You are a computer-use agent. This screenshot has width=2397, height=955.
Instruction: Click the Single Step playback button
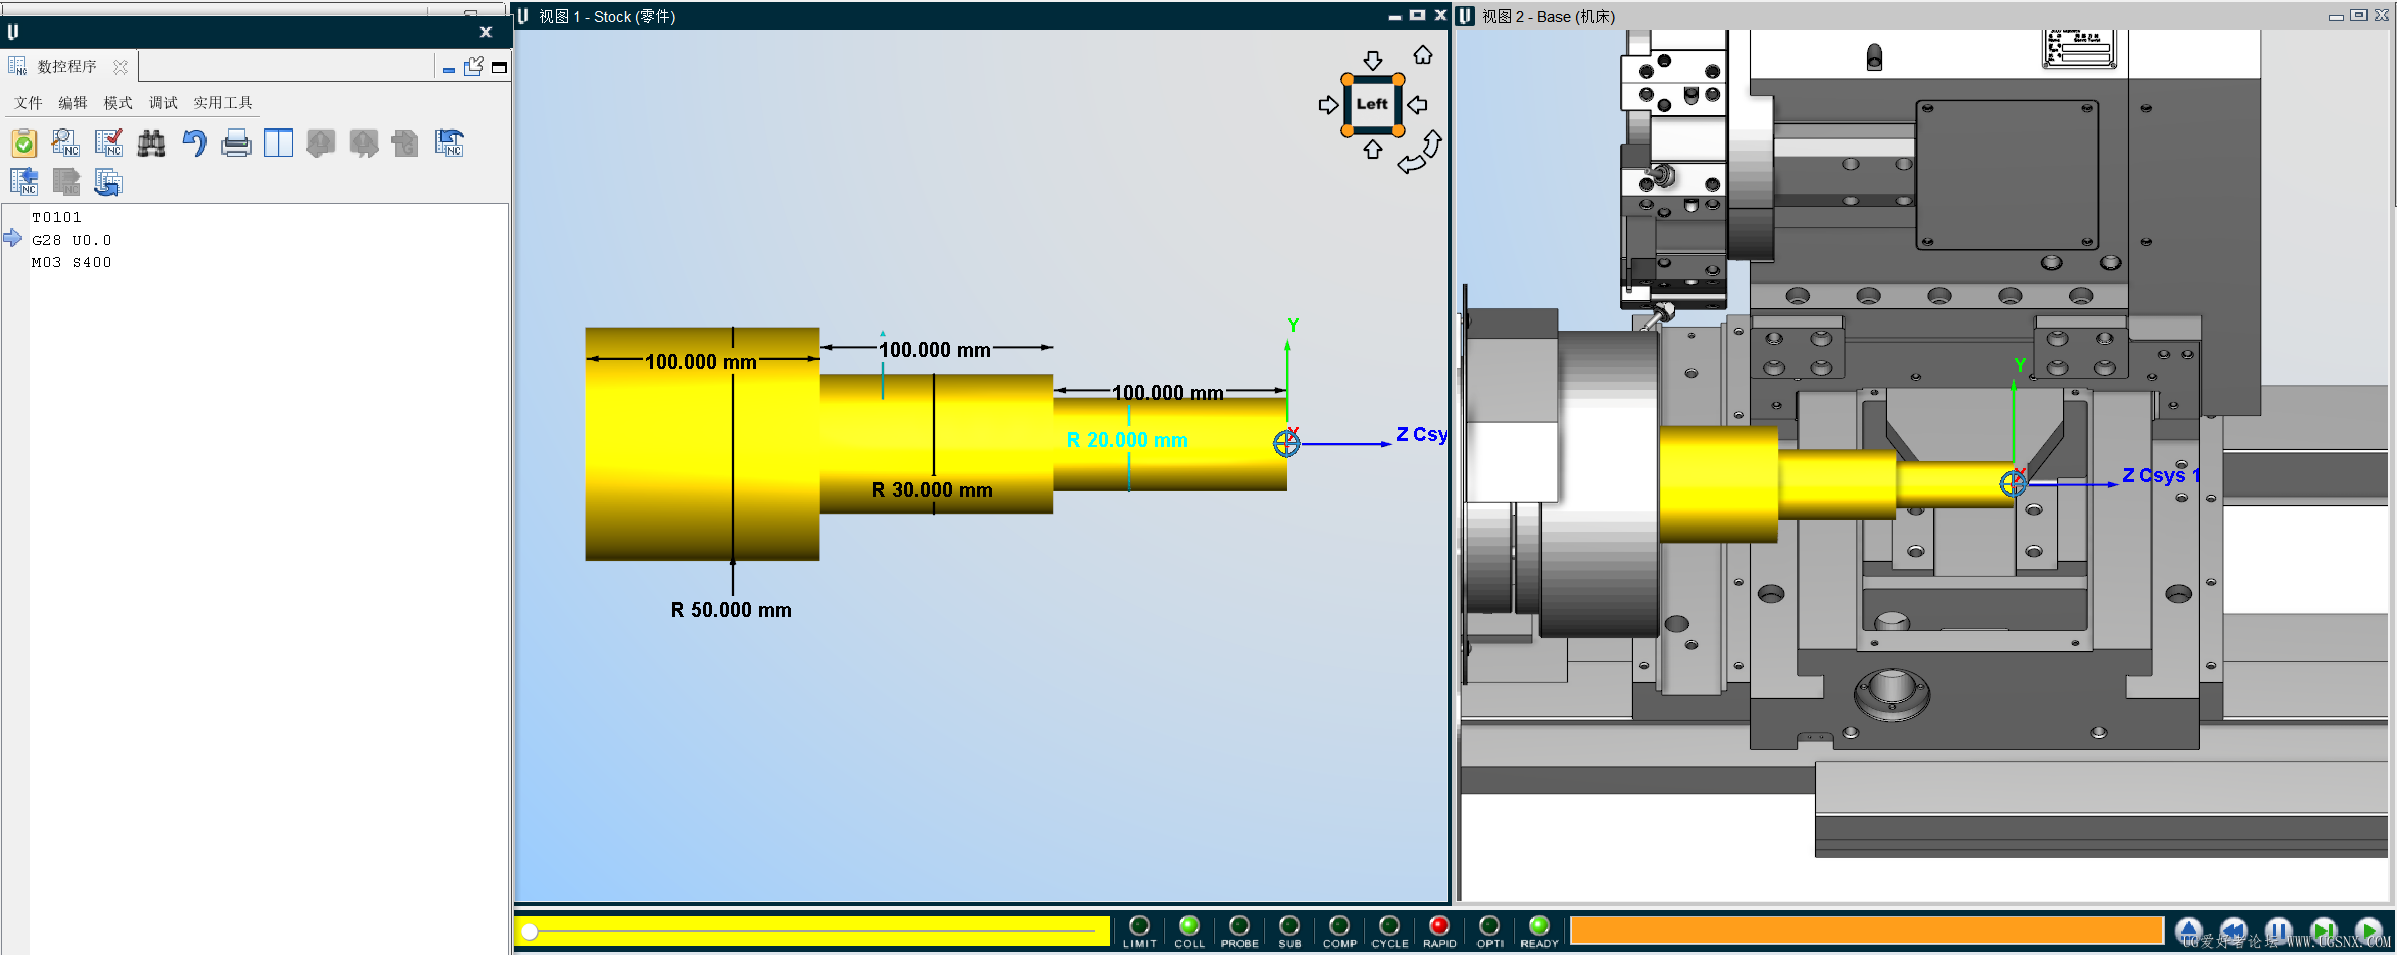pyautogui.click(x=2324, y=931)
